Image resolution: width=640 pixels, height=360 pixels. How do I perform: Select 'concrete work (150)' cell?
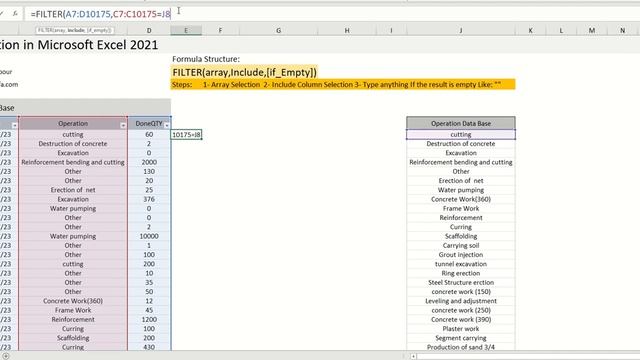(461, 291)
